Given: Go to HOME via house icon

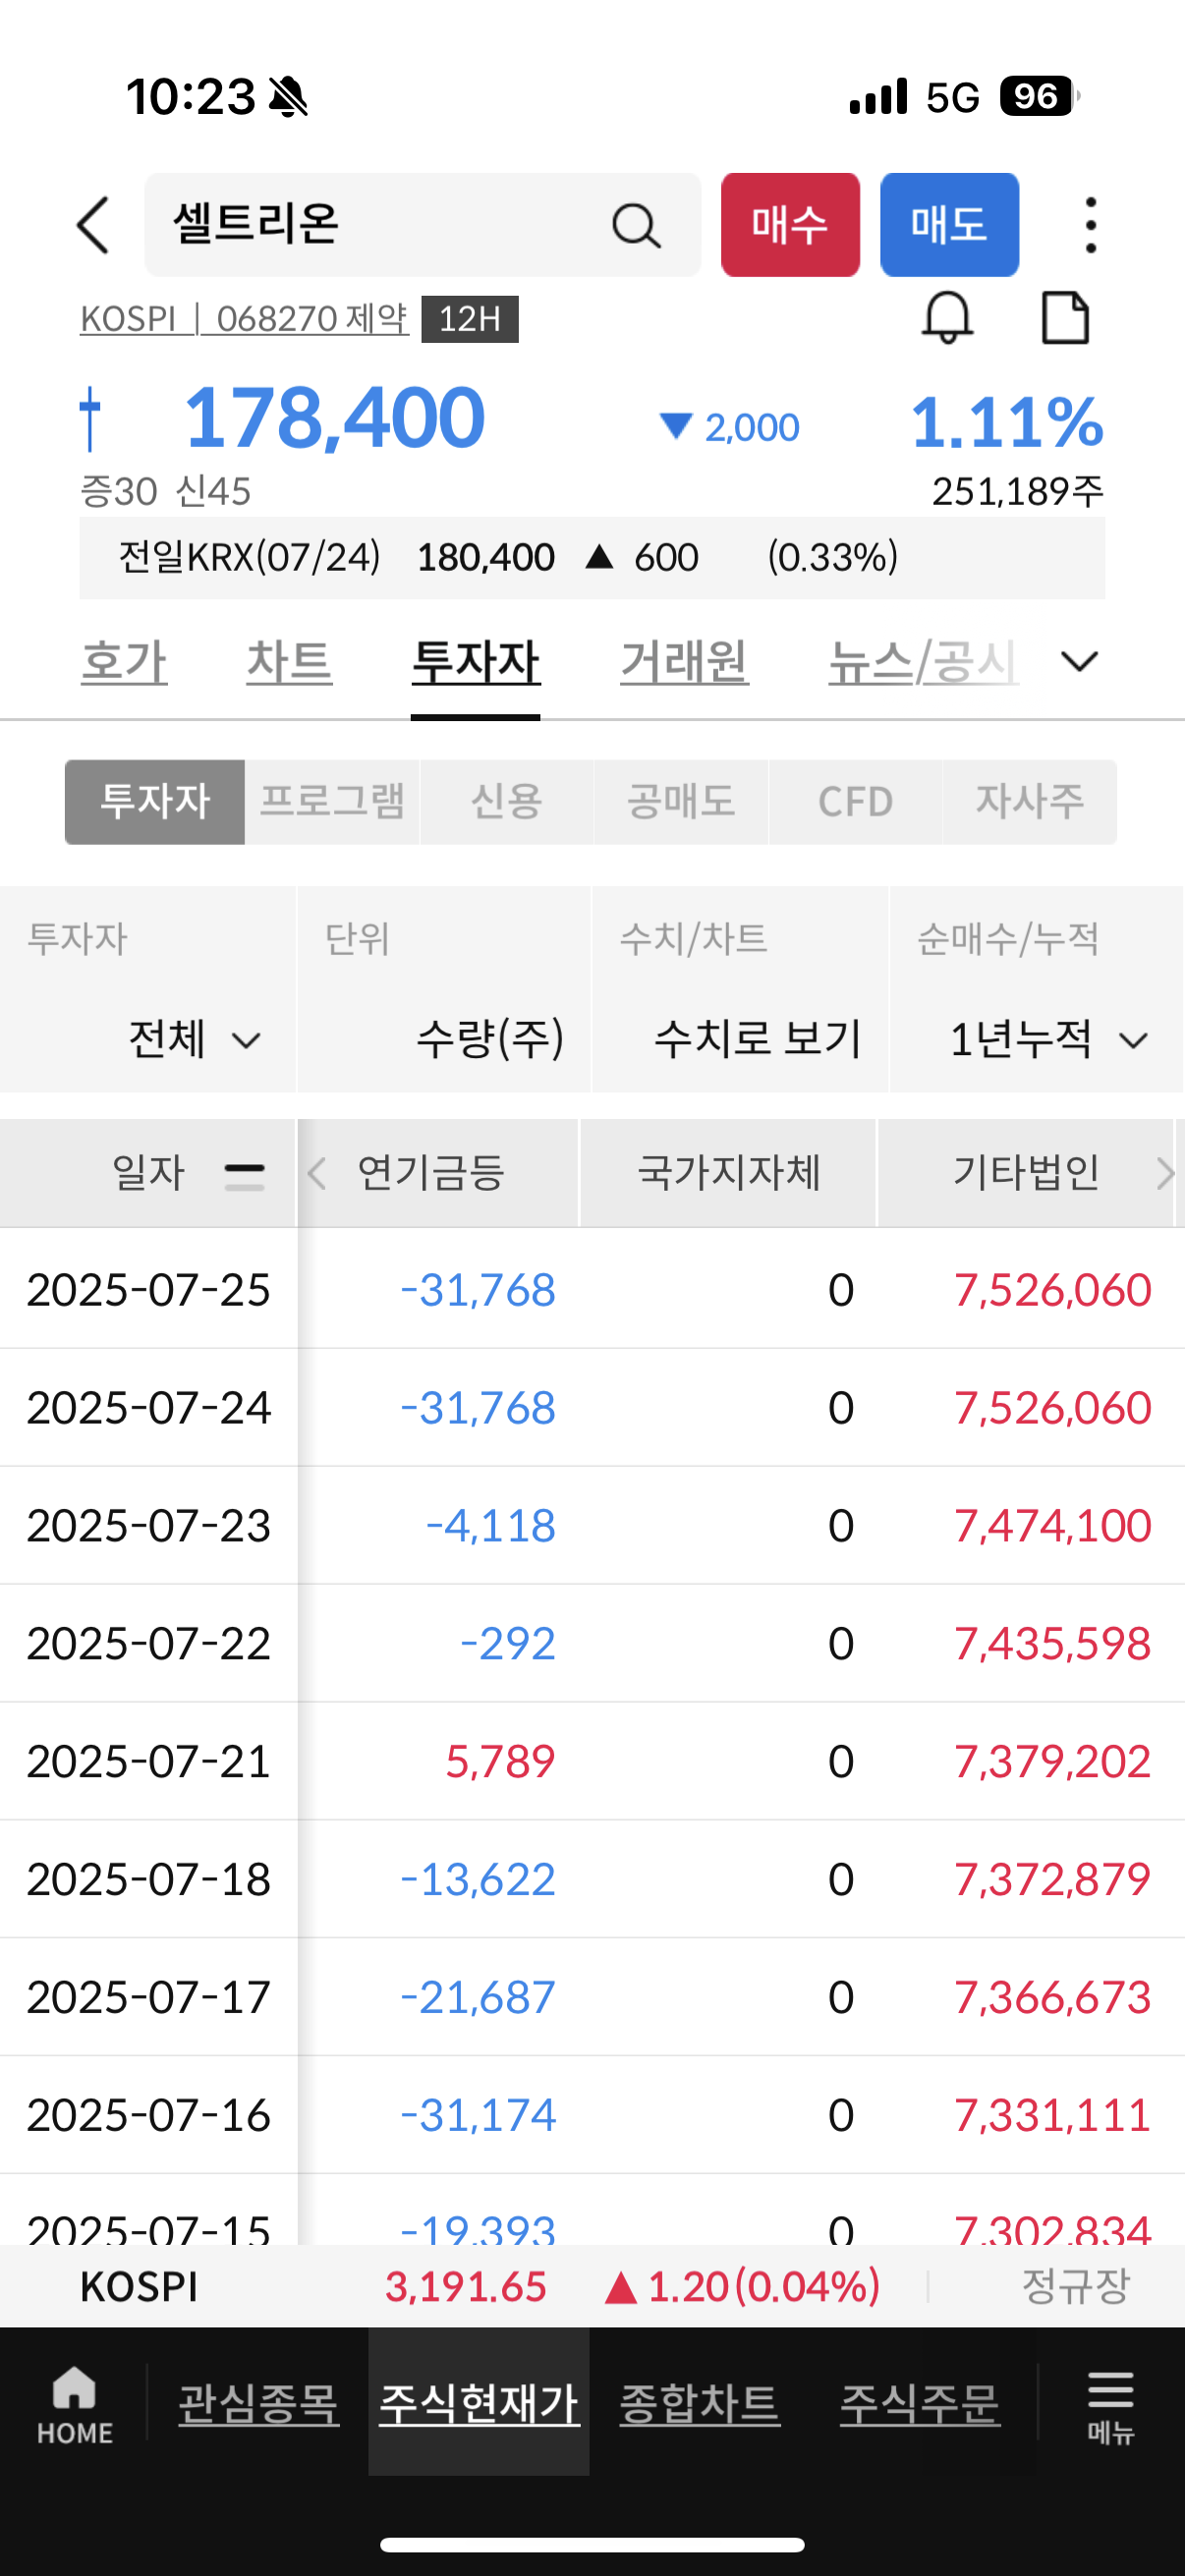Looking at the screenshot, I should coord(75,2405).
